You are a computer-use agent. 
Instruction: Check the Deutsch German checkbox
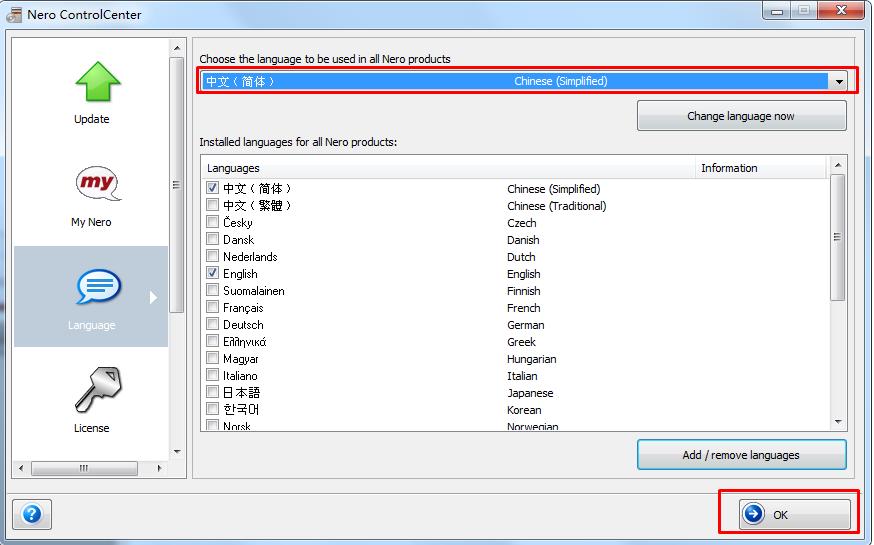tap(212, 324)
